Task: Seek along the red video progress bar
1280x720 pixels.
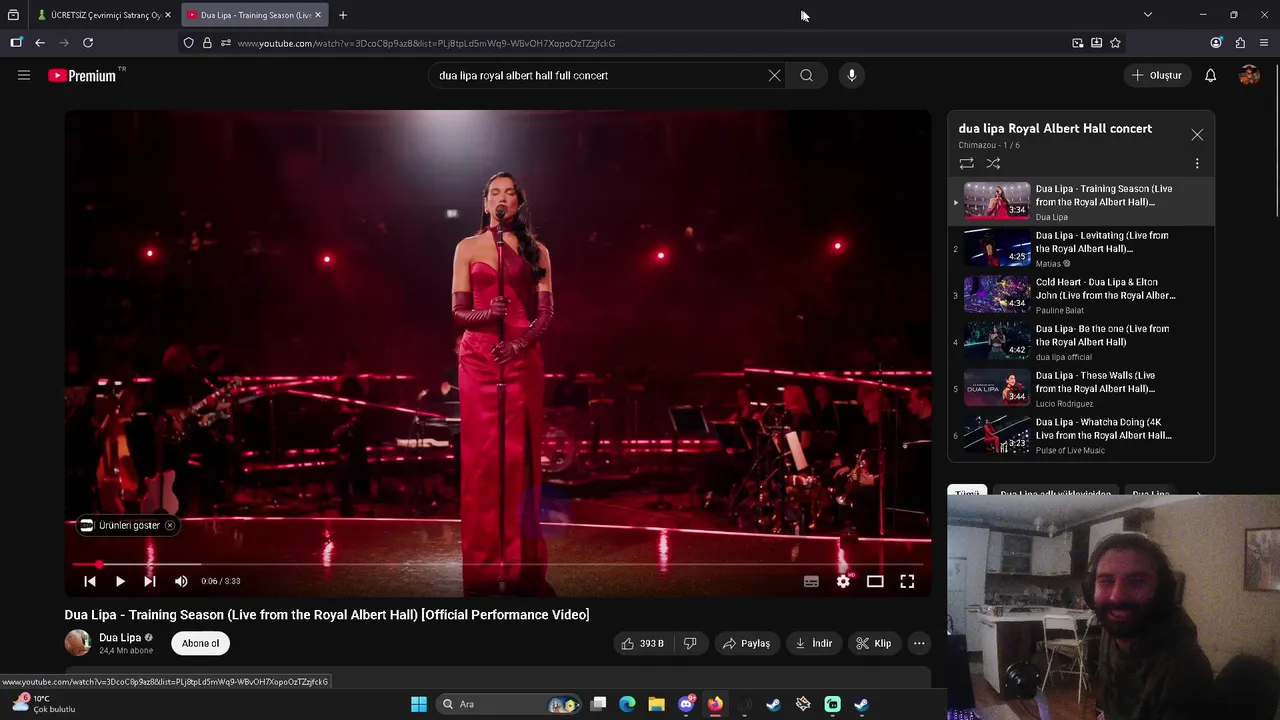Action: click(x=498, y=565)
